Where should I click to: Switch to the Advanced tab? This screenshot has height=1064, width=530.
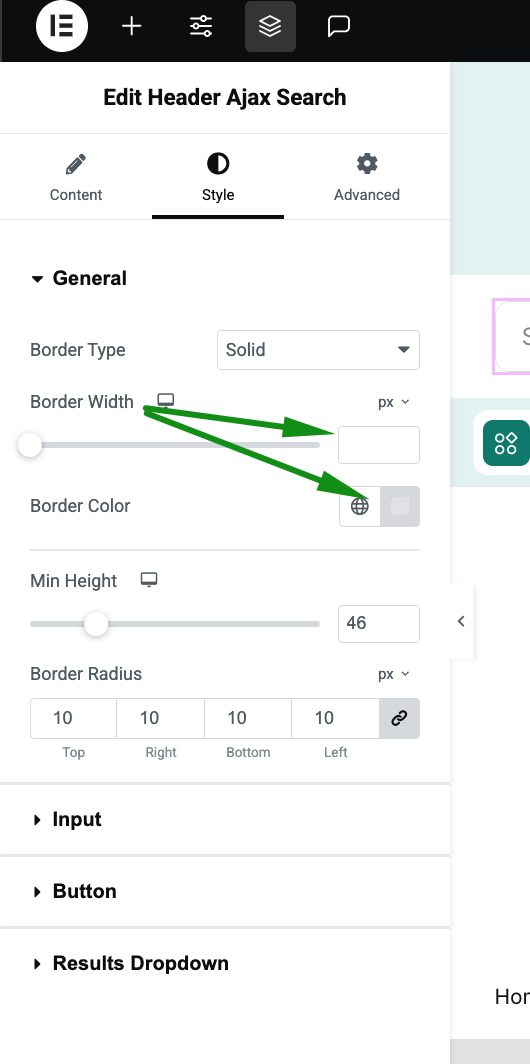click(366, 176)
